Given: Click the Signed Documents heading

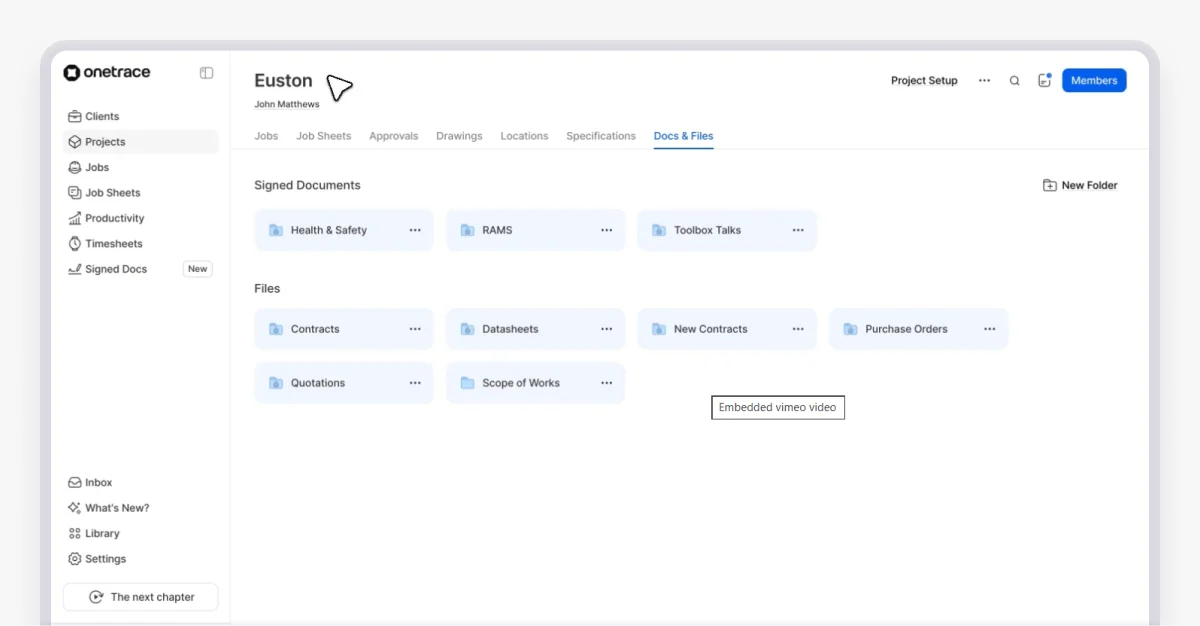Looking at the screenshot, I should coord(307,185).
